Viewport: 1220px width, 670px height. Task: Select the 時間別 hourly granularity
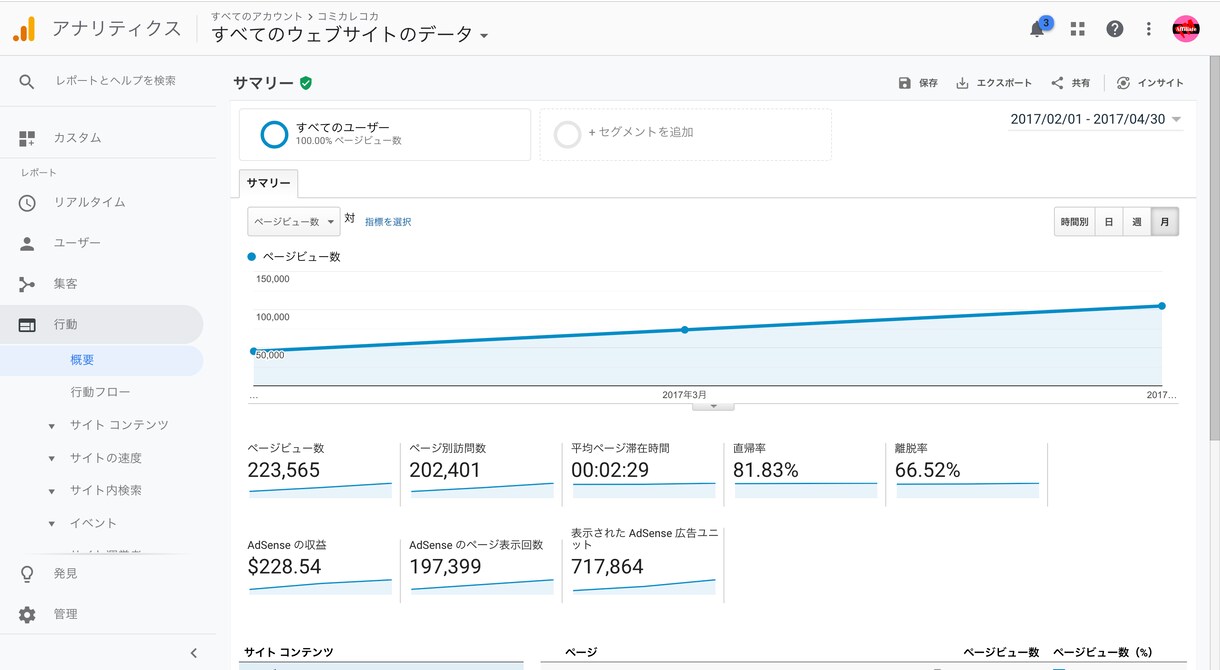tap(1074, 222)
